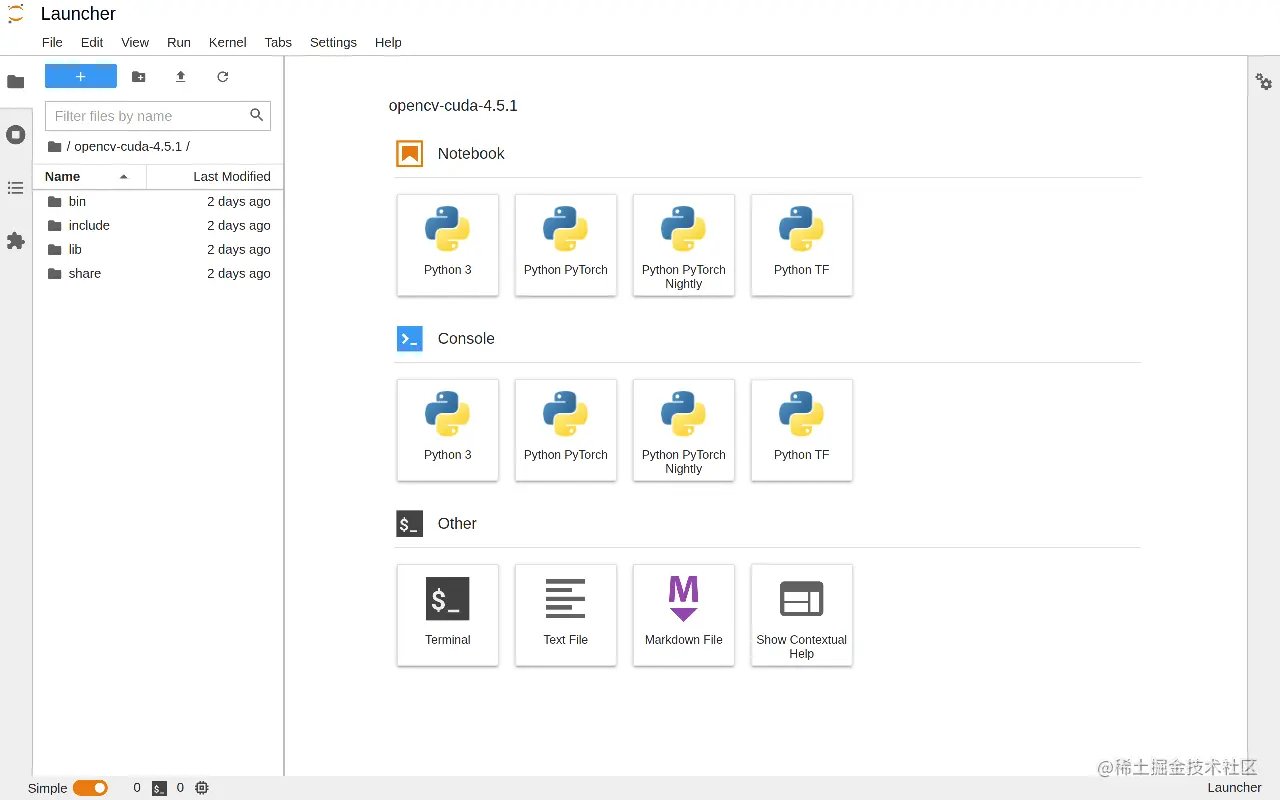
Task: Start a Python PyTorch console
Action: (566, 430)
